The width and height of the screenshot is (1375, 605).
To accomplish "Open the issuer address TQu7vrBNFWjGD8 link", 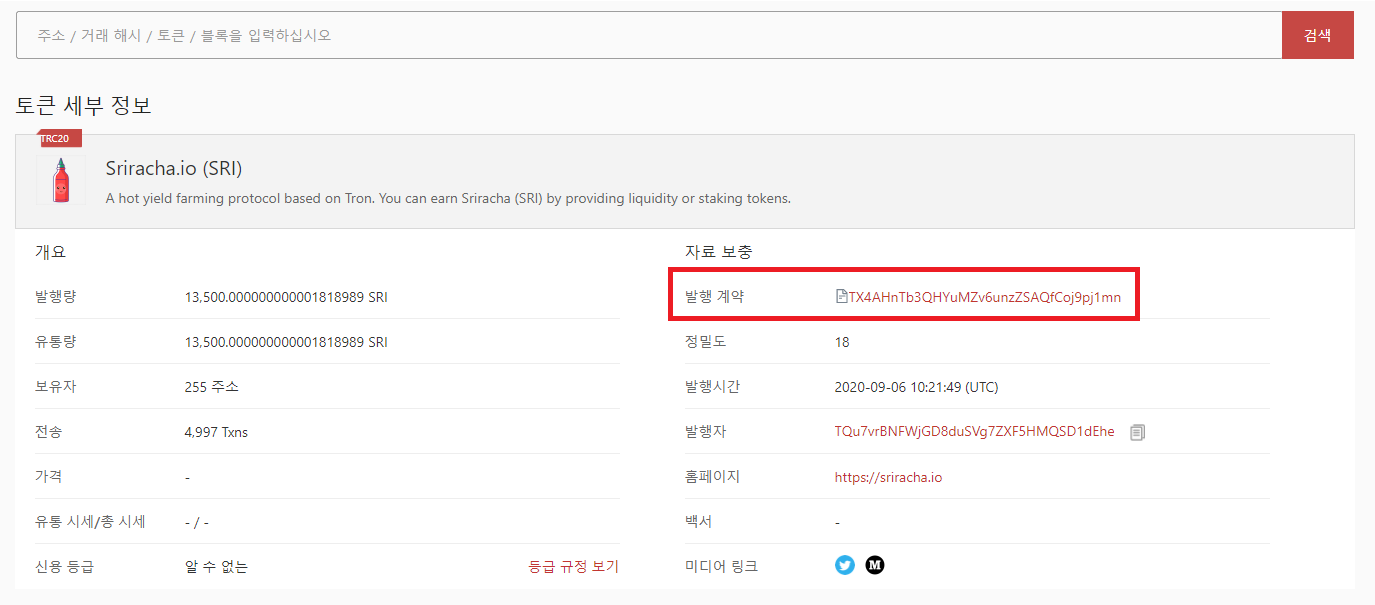I will (974, 432).
